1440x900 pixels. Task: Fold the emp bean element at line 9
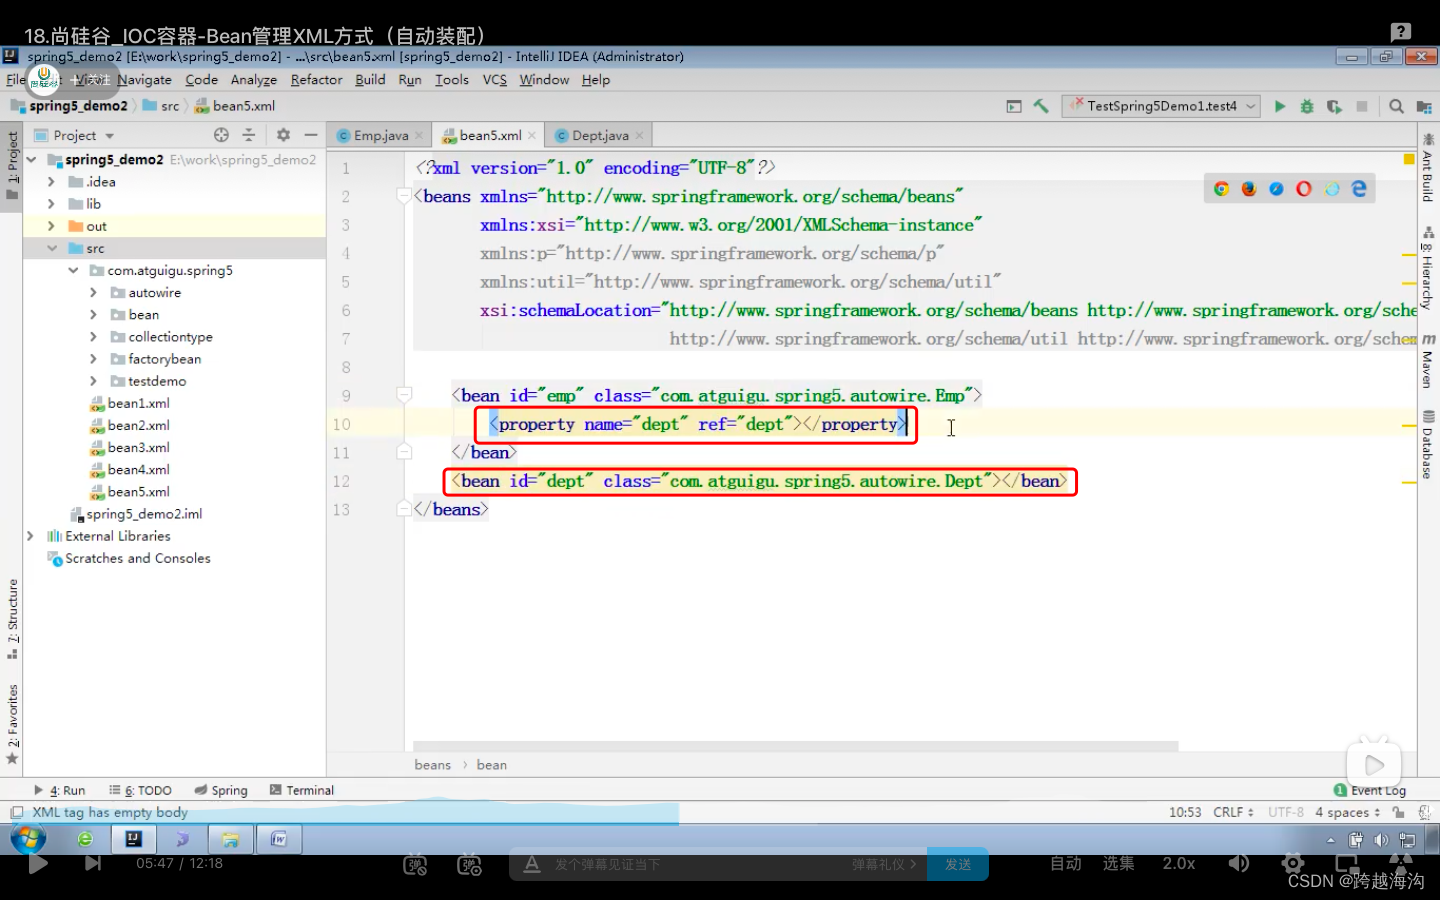click(x=404, y=395)
